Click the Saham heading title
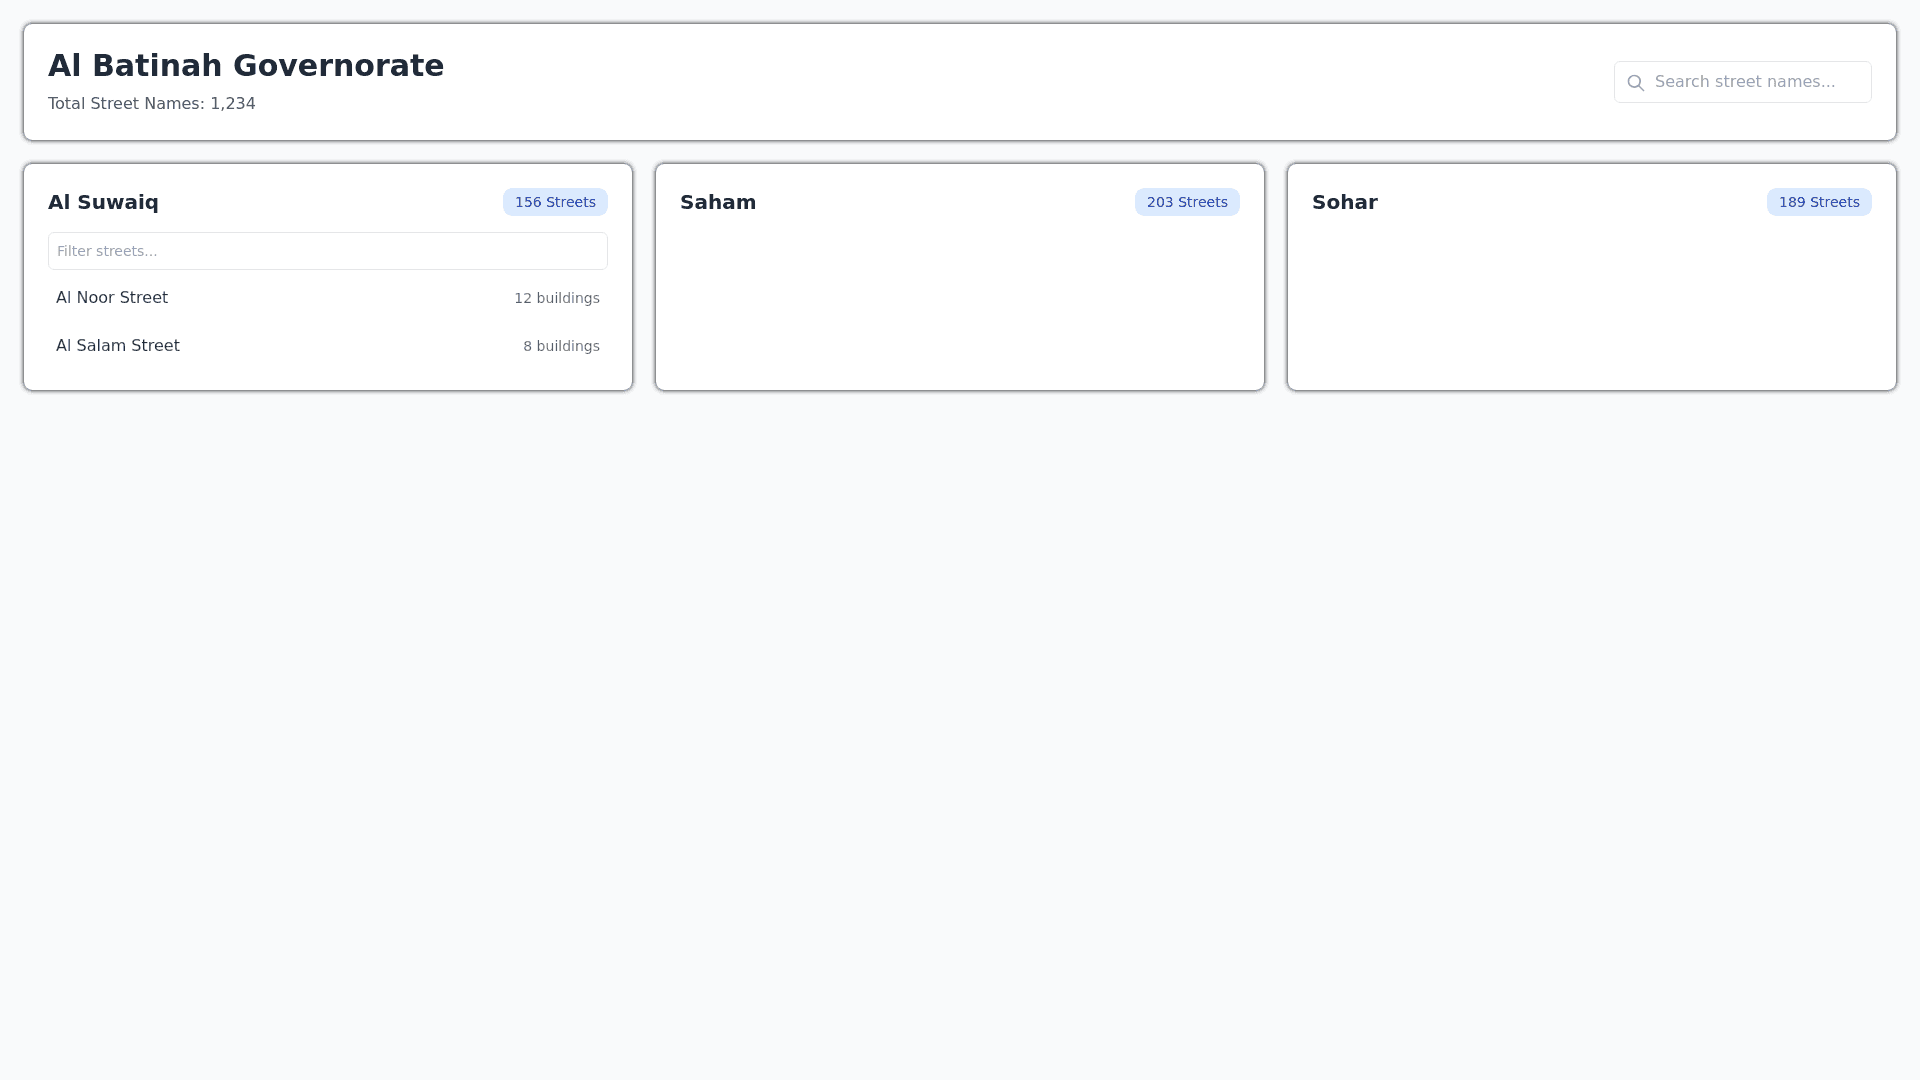 point(718,202)
